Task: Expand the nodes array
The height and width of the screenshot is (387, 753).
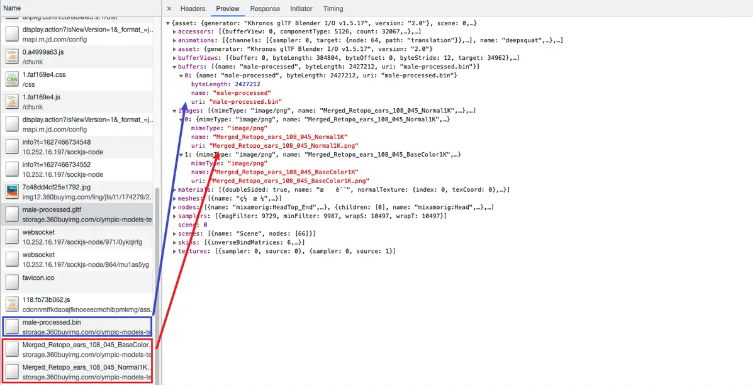Action: tap(174, 207)
